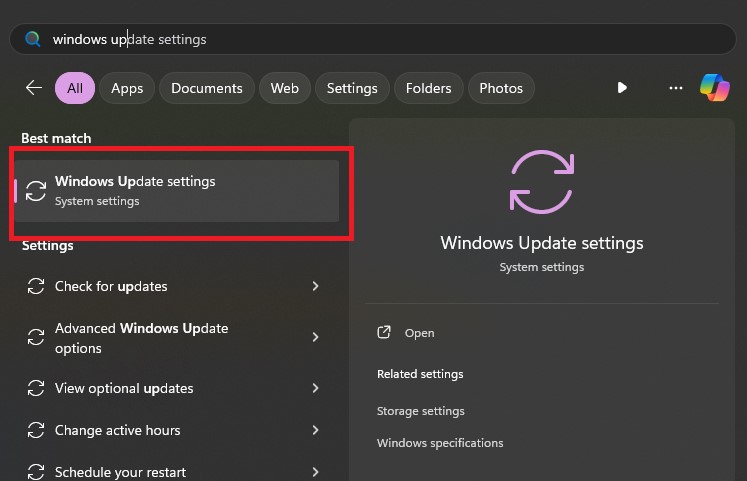Click Advanced Windows Update options text
This screenshot has height=481, width=747.
141,338
